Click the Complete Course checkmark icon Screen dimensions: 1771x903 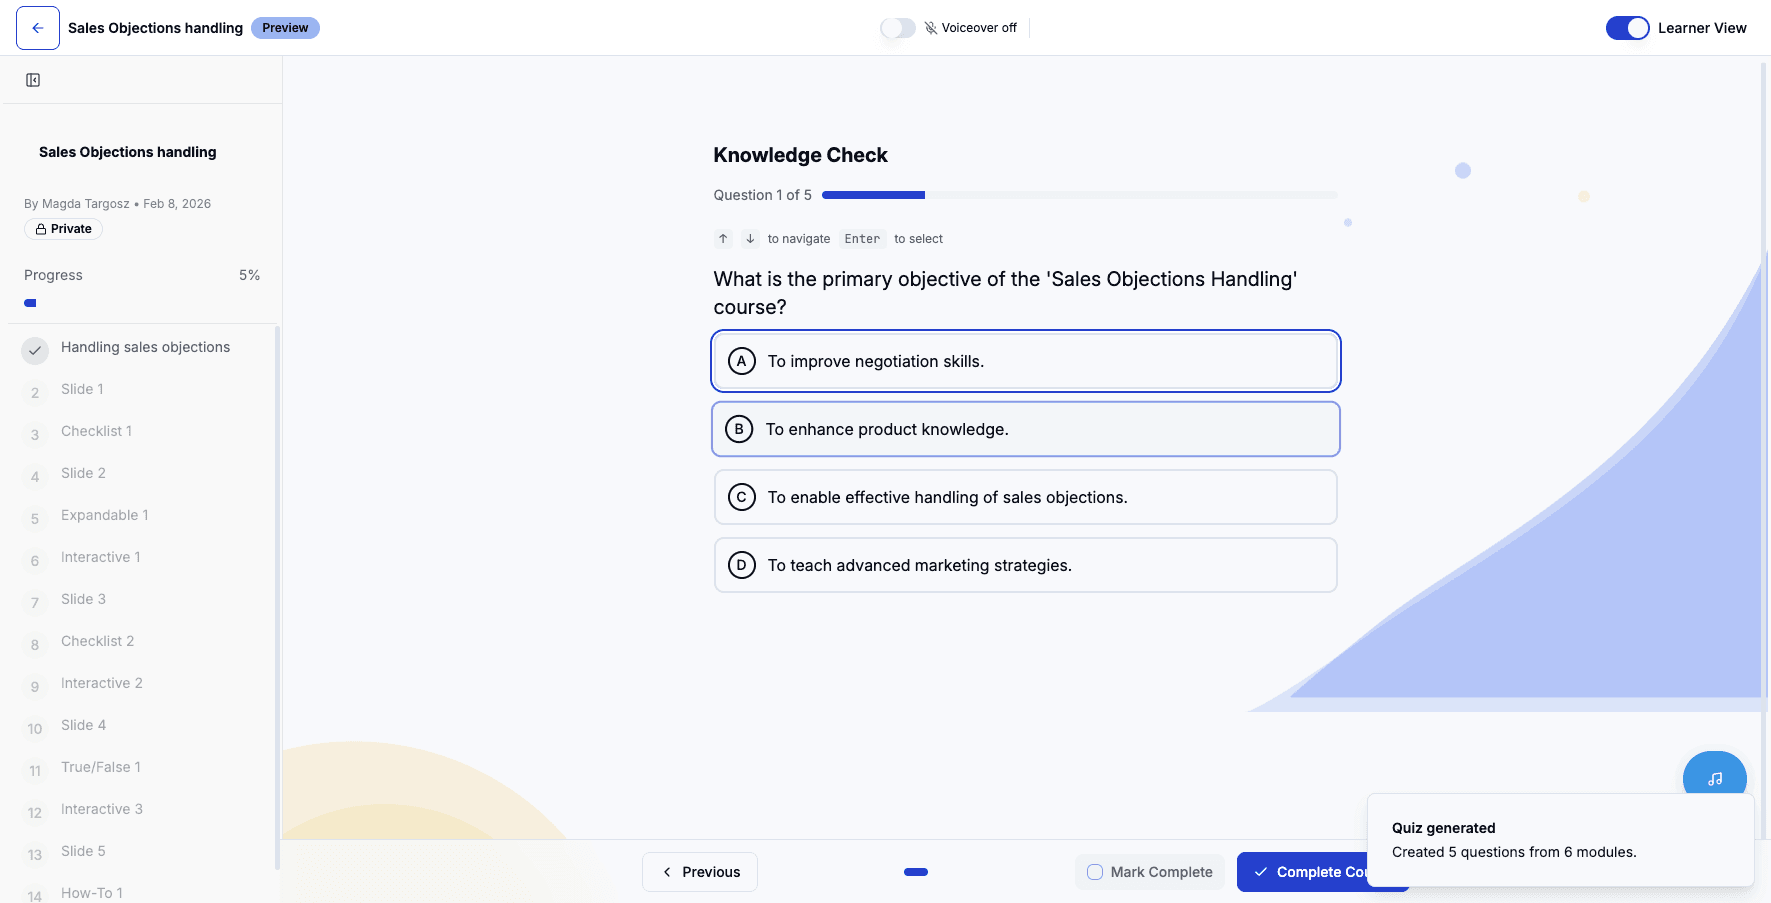click(x=1262, y=871)
